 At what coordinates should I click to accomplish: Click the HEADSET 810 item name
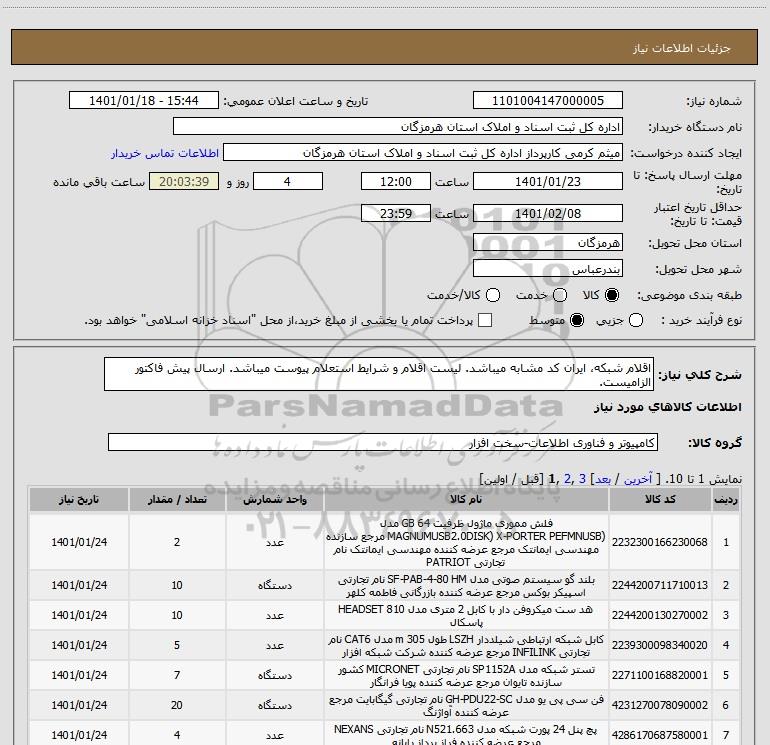click(x=466, y=616)
